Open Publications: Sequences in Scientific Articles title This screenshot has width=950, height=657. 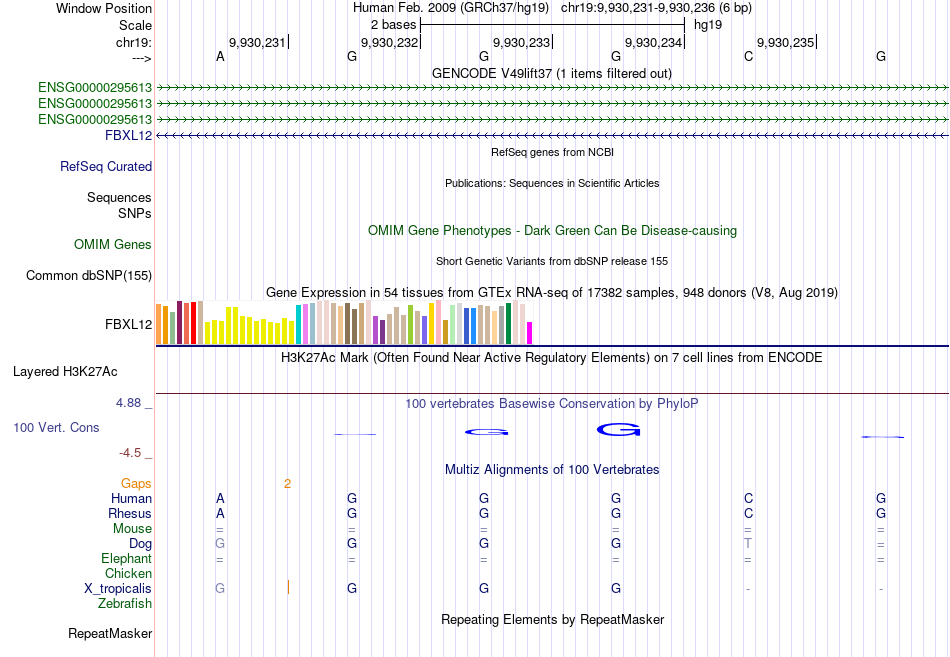[x=552, y=183]
